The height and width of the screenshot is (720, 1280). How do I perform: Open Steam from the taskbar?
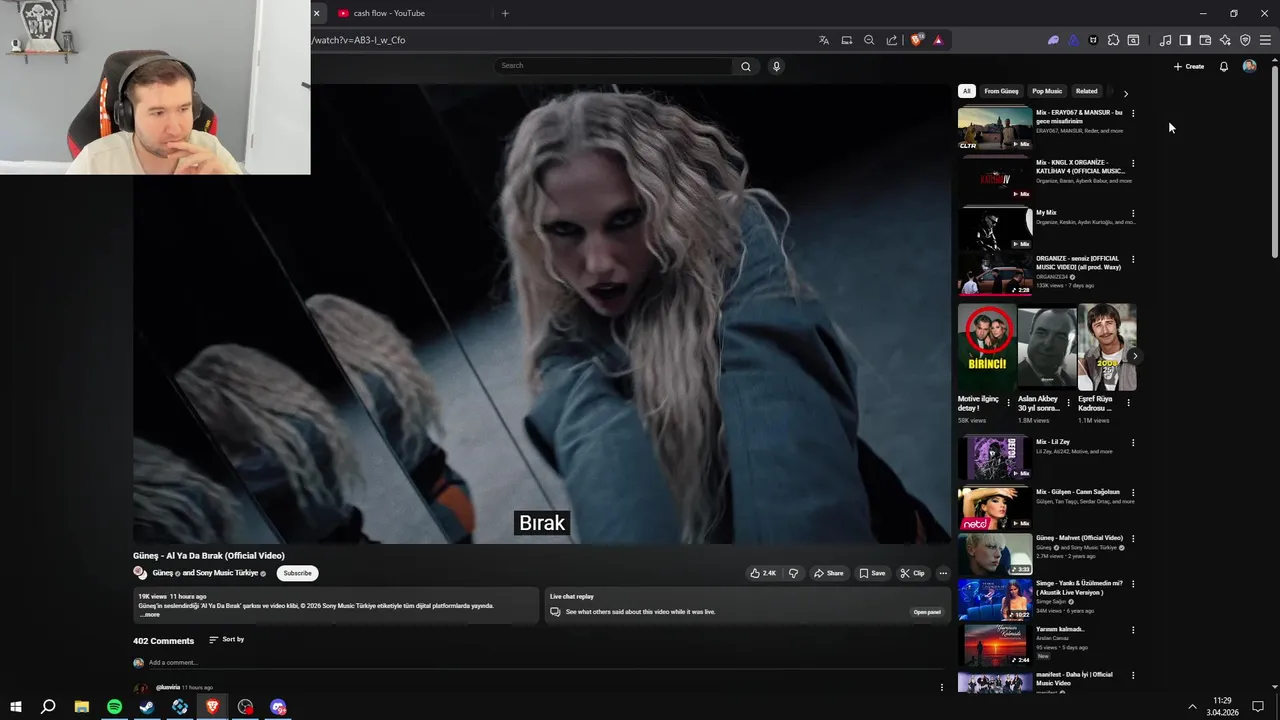147,707
